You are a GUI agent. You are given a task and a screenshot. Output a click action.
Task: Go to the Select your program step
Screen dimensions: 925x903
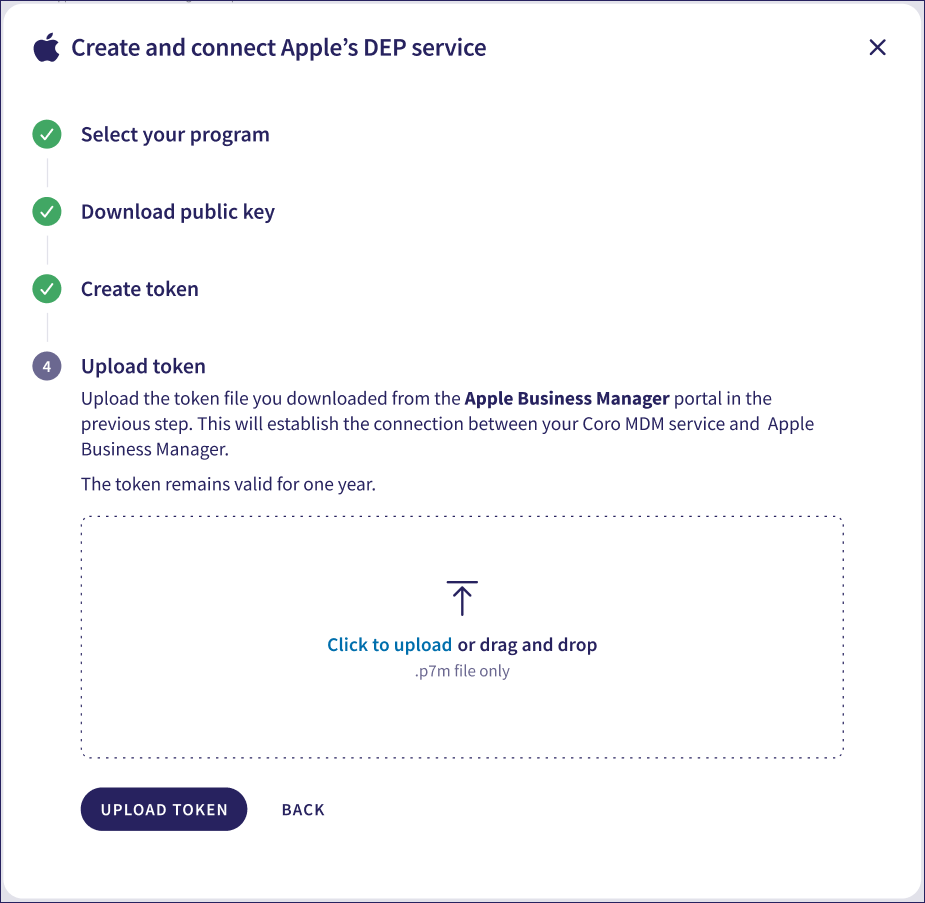(x=175, y=134)
